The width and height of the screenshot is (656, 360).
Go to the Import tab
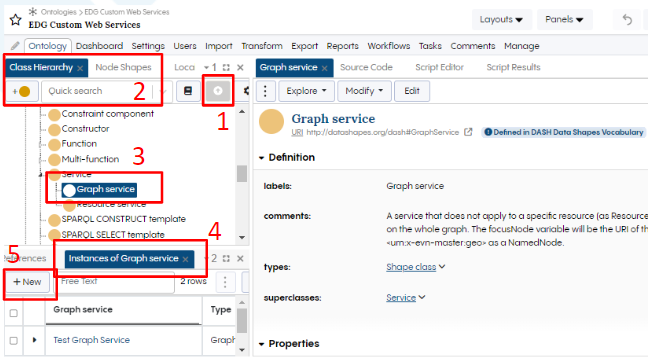tap(219, 46)
